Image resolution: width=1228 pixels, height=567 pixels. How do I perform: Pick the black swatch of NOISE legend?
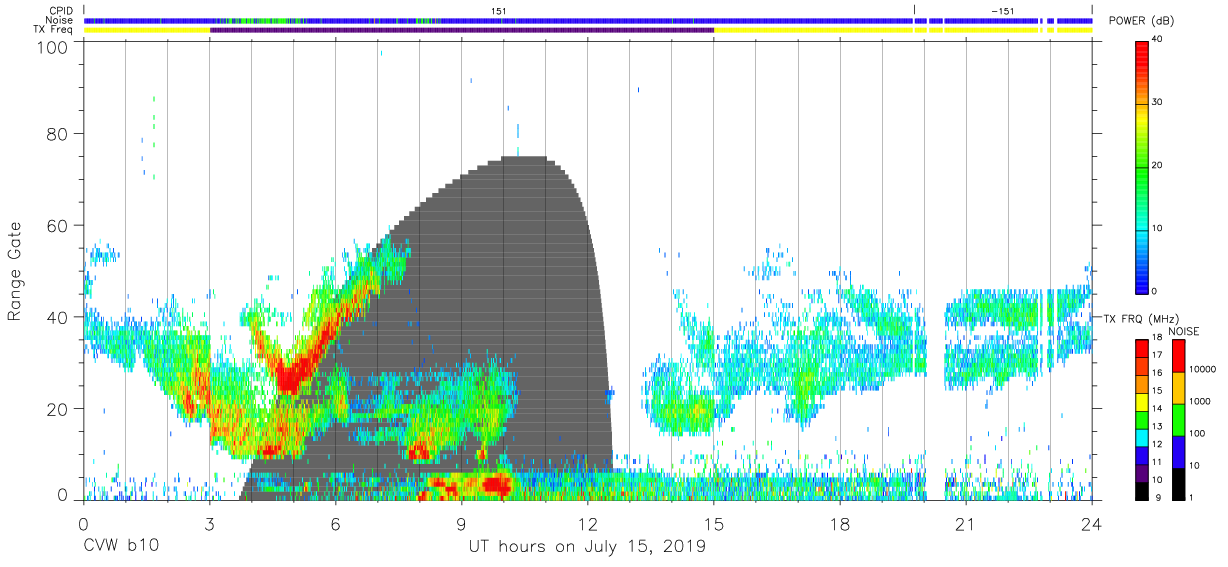click(x=1179, y=483)
